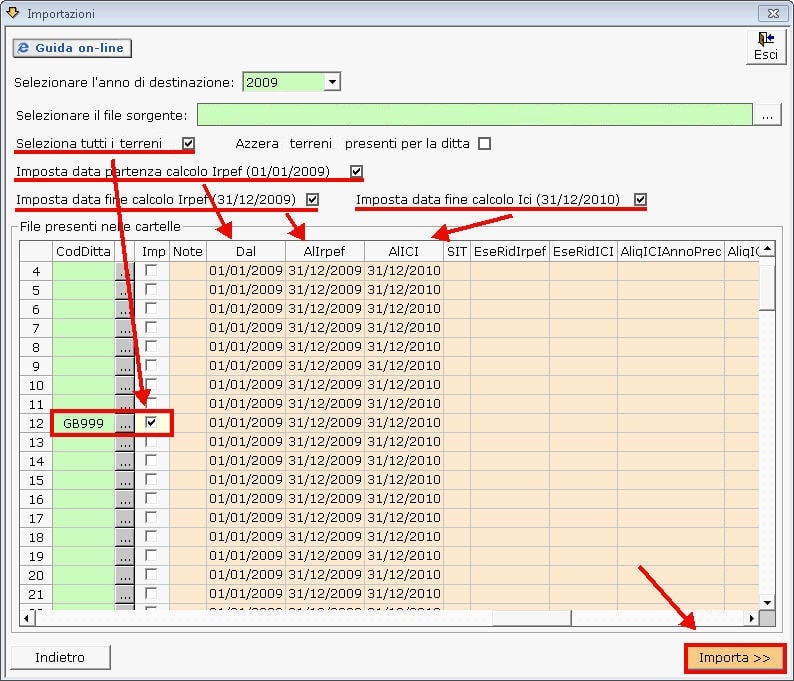This screenshot has width=794, height=681.
Task: Click browse button for source file
Action: 767,115
